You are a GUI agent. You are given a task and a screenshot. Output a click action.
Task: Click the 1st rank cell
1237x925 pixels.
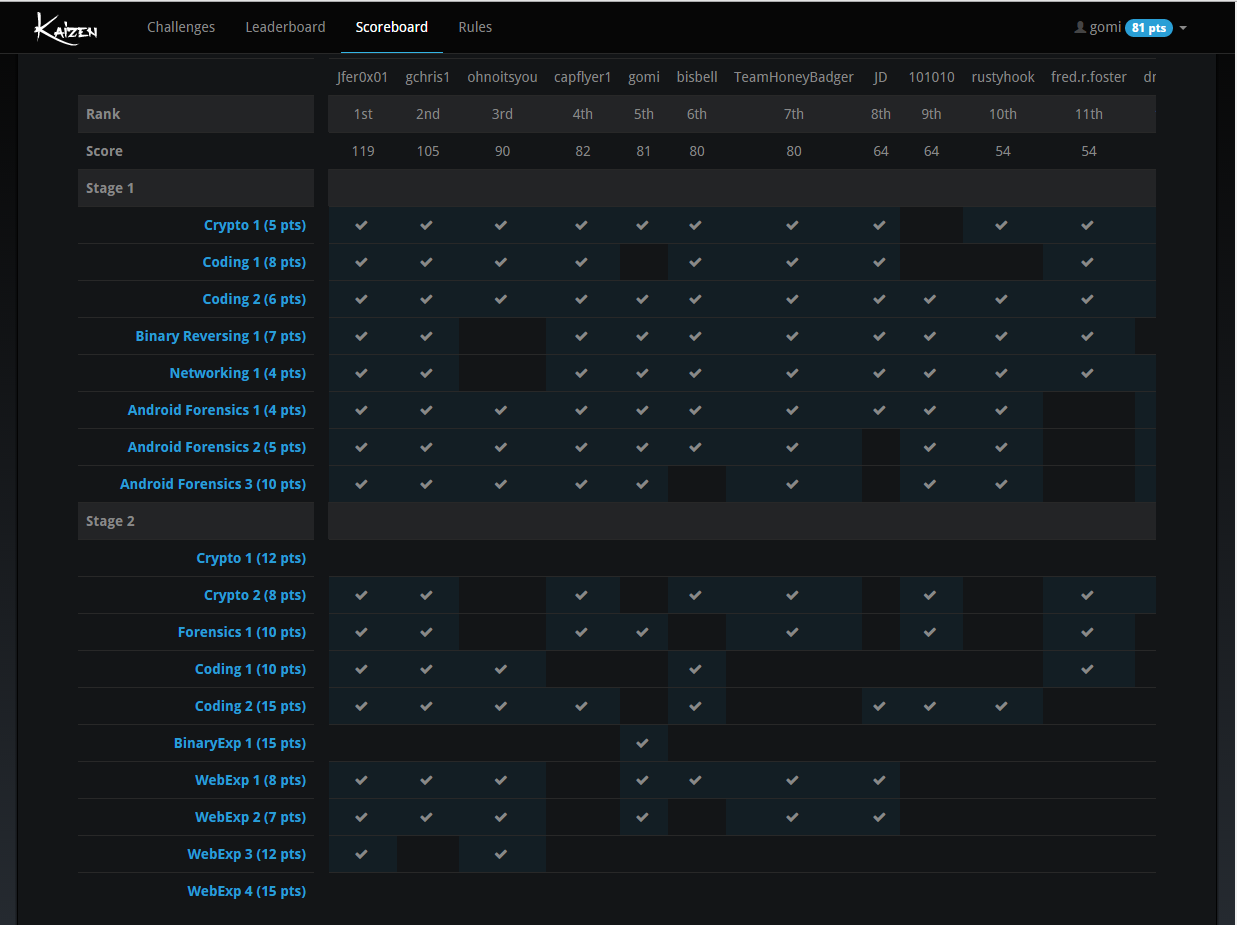click(x=363, y=114)
